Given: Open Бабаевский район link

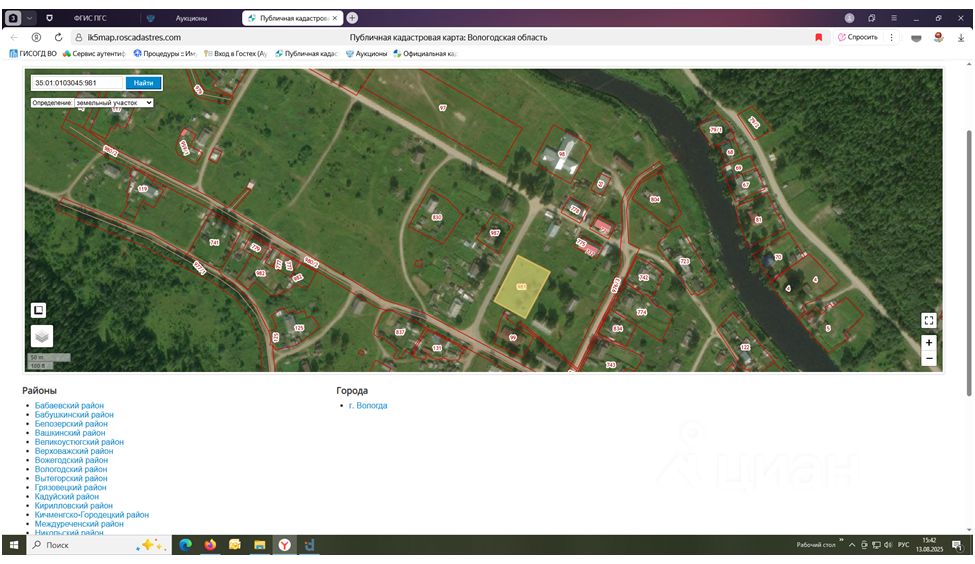Looking at the screenshot, I should pos(69,405).
